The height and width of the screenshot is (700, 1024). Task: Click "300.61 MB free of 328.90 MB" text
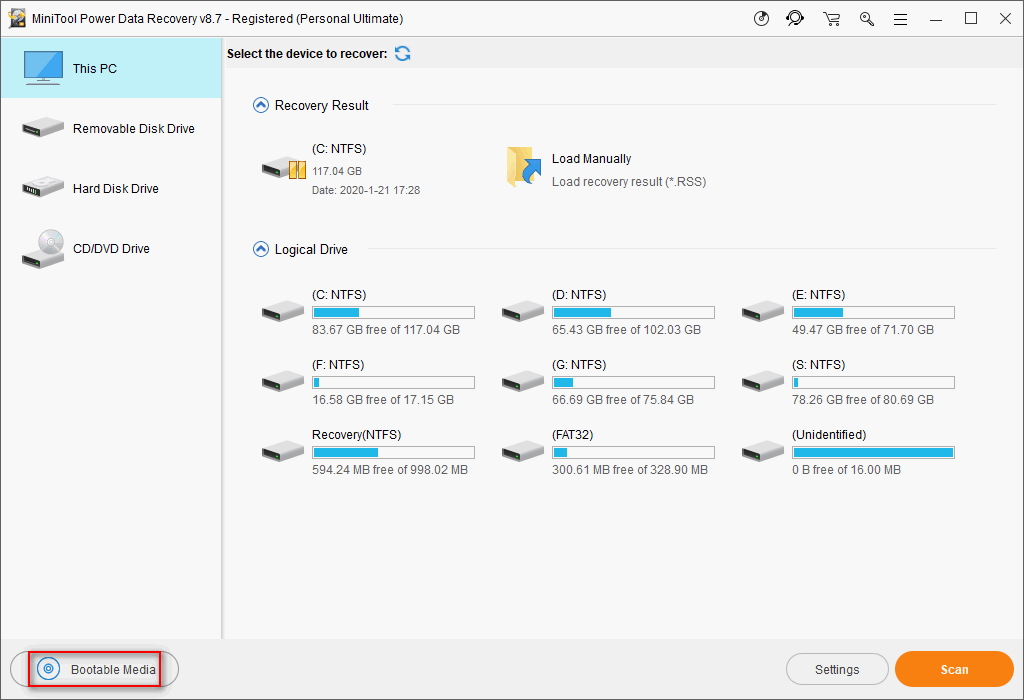point(630,469)
